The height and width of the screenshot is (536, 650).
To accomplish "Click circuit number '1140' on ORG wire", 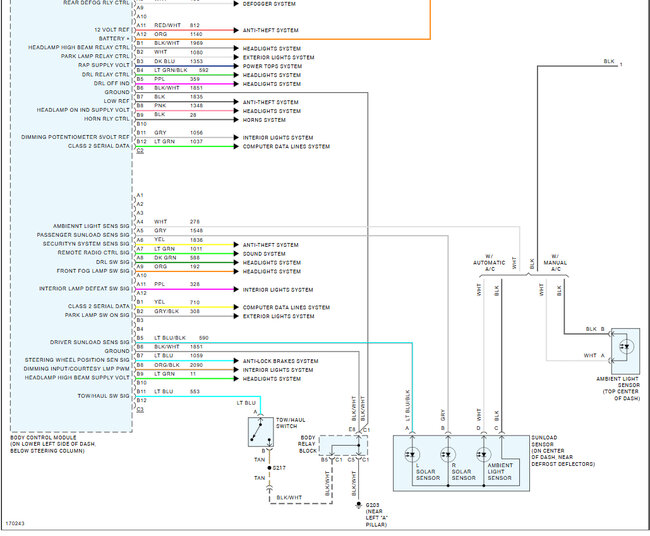I will 196,34.
